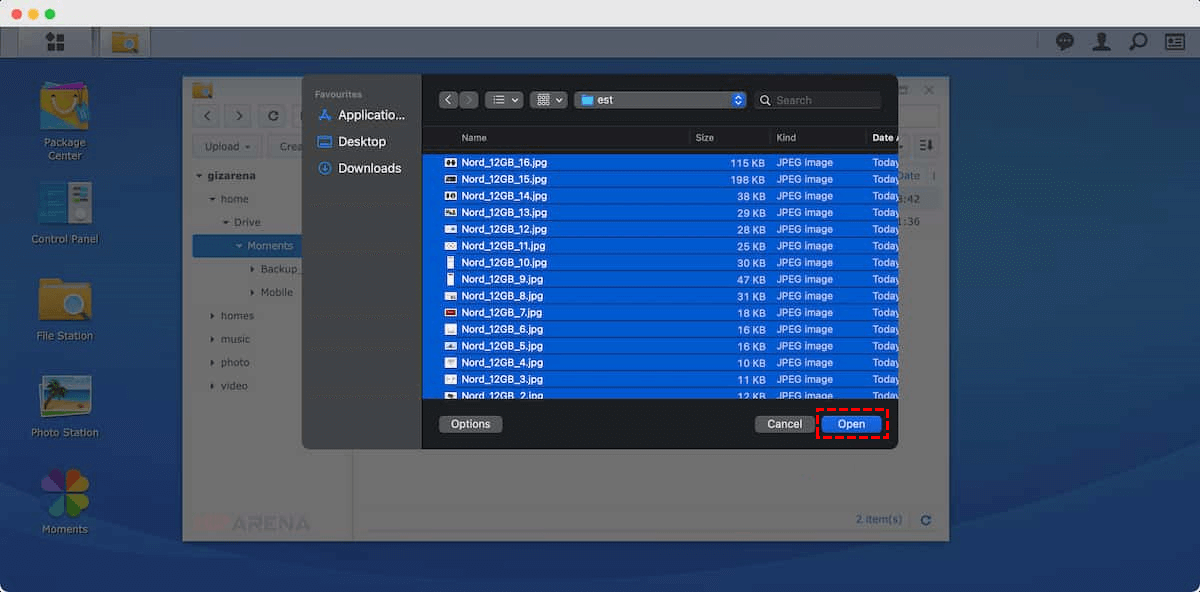Go forward in the file dialog
The image size is (1200, 592).
coord(468,100)
